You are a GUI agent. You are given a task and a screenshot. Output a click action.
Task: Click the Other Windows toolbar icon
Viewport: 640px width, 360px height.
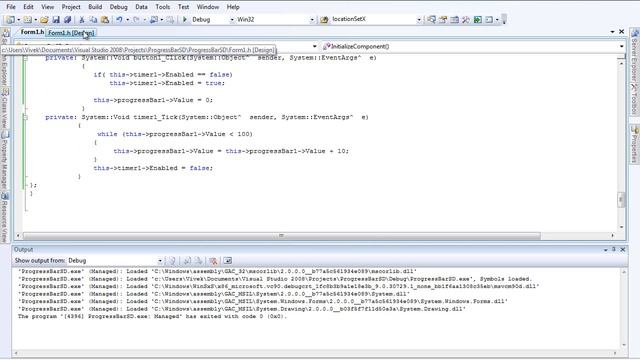(x=489, y=20)
